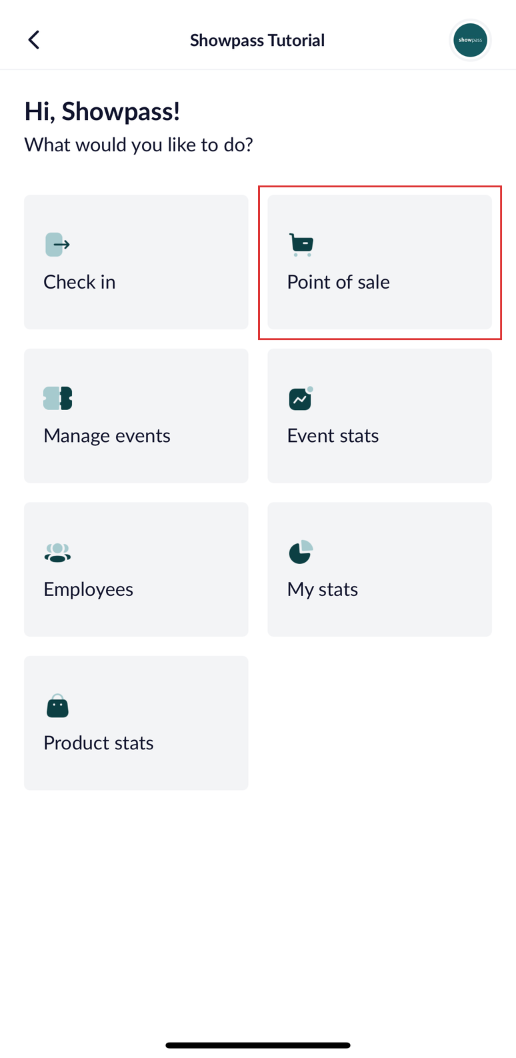
Task: Select the Employees label
Action: coord(88,590)
